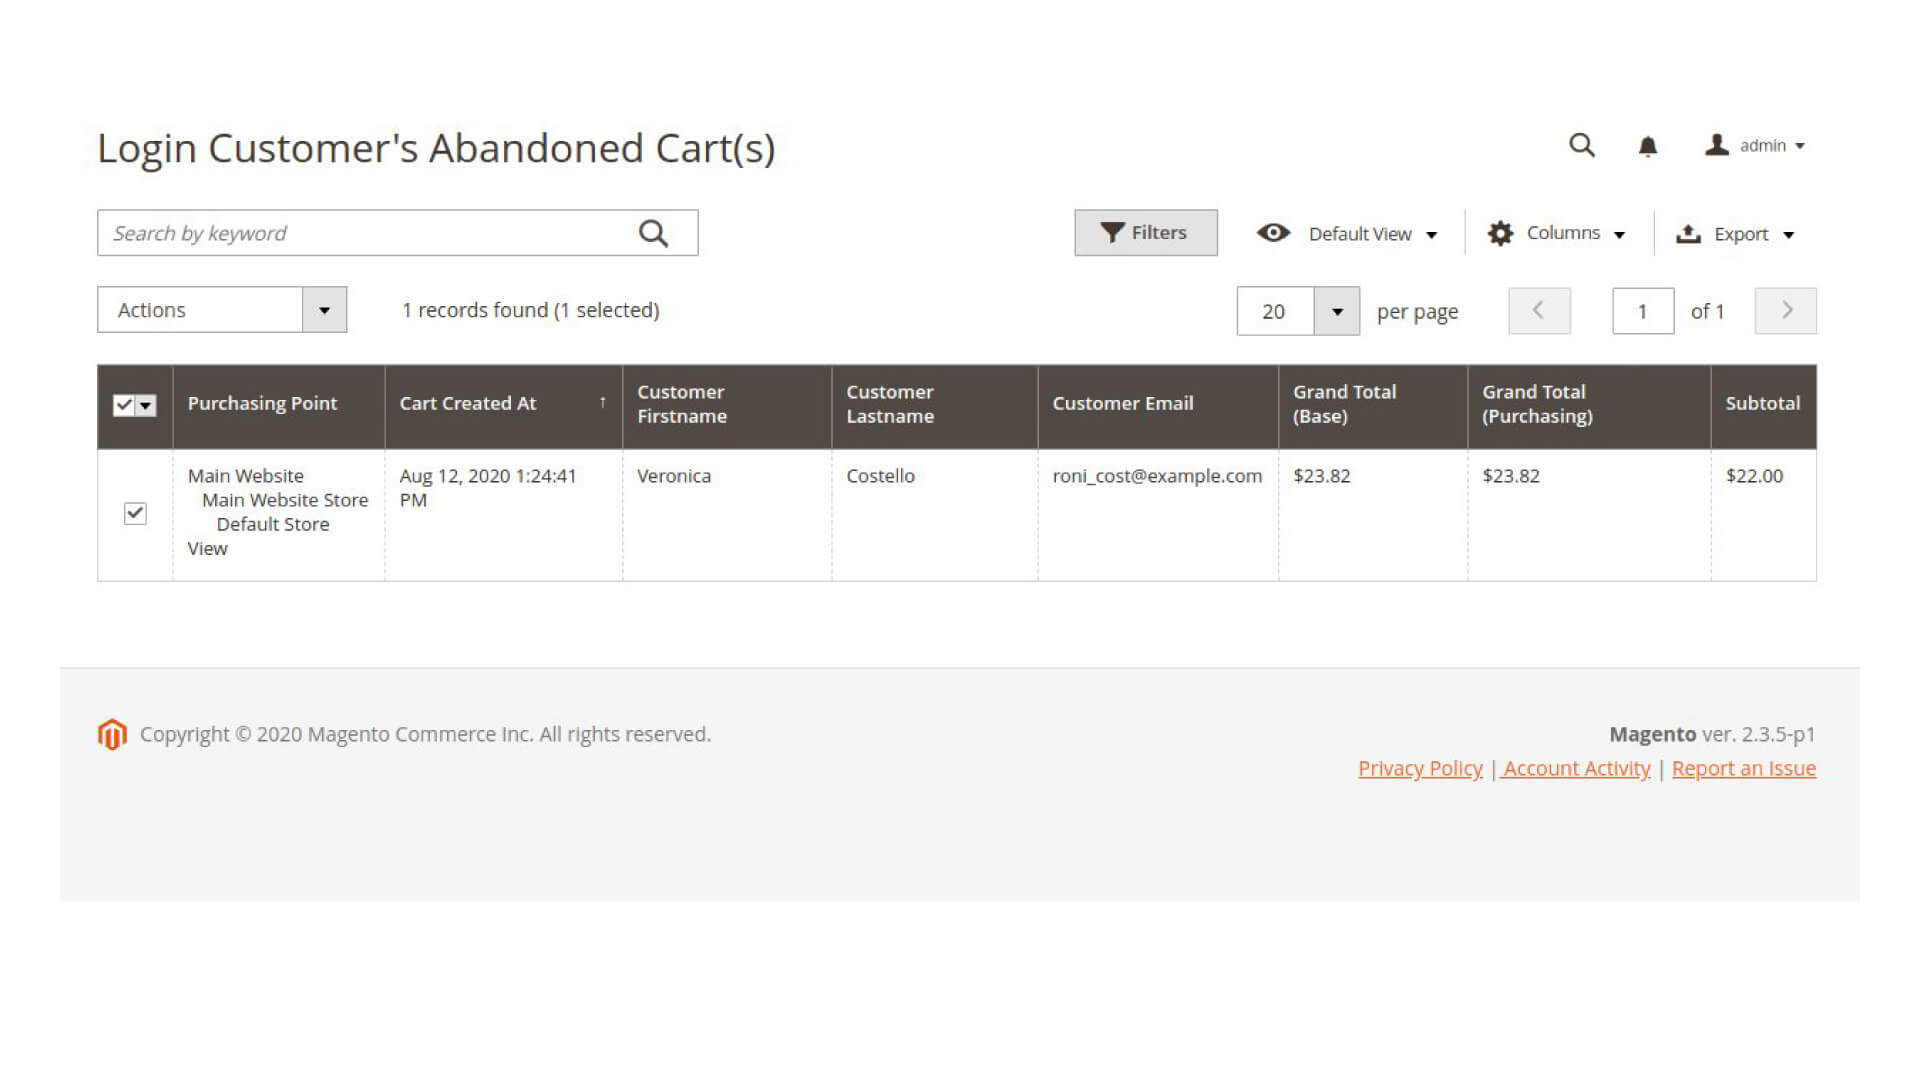This screenshot has height=1080, width=1920.
Task: Open the Privacy Policy link
Action: (x=1420, y=768)
